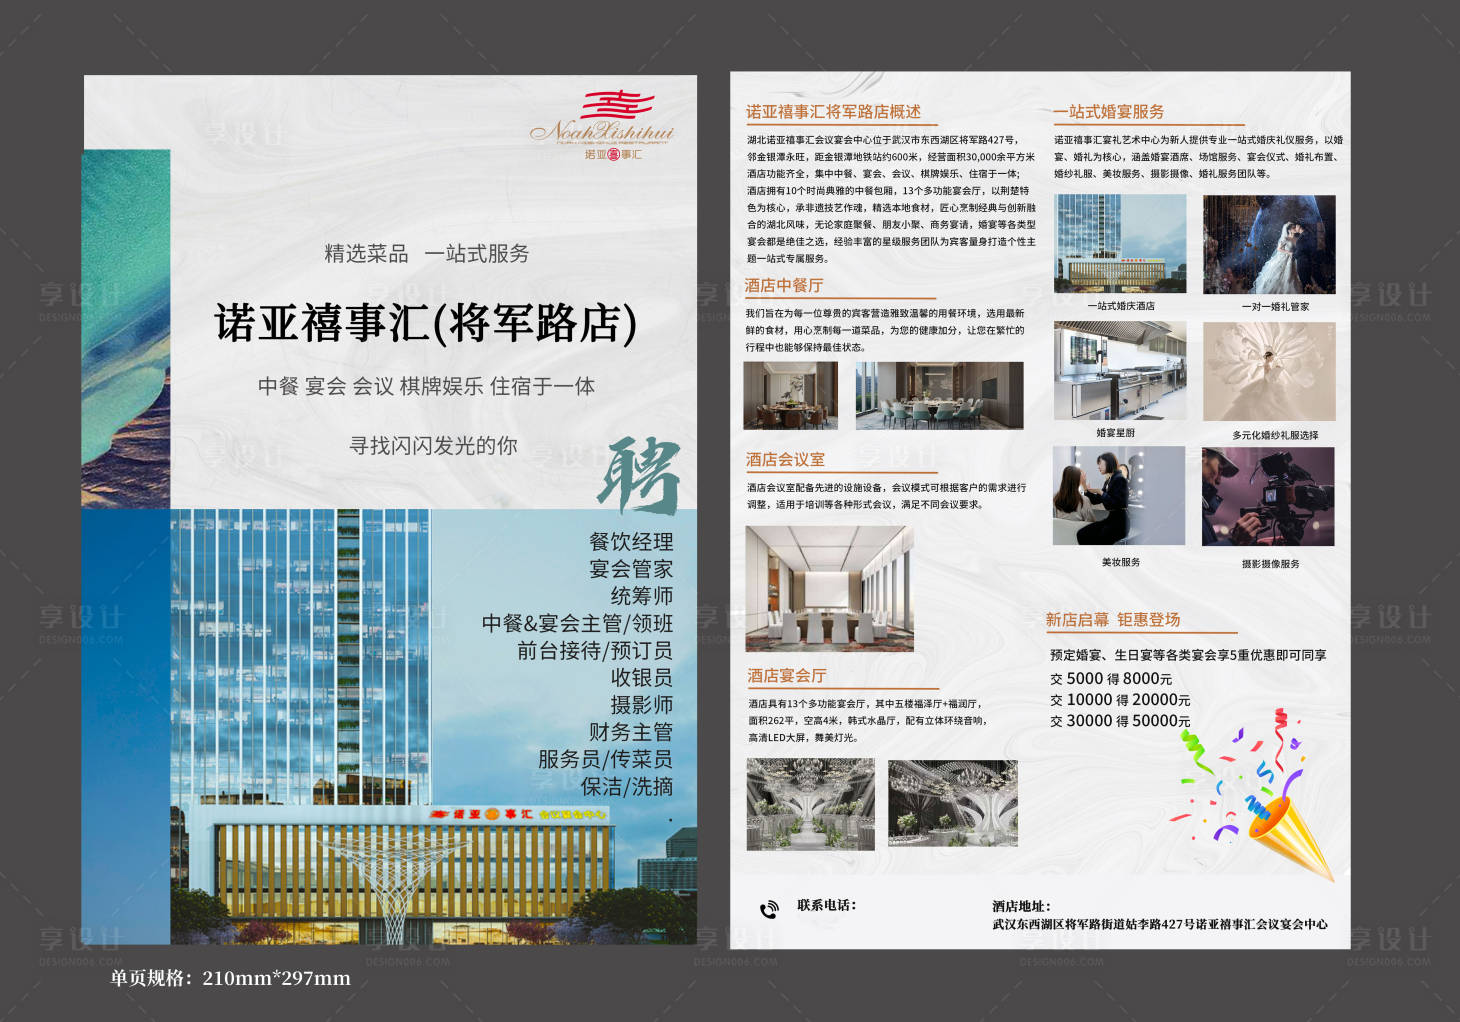Click the heading 诺亚禧事汇将军路店概述
Screen dimensions: 1460x1022
coord(834,112)
